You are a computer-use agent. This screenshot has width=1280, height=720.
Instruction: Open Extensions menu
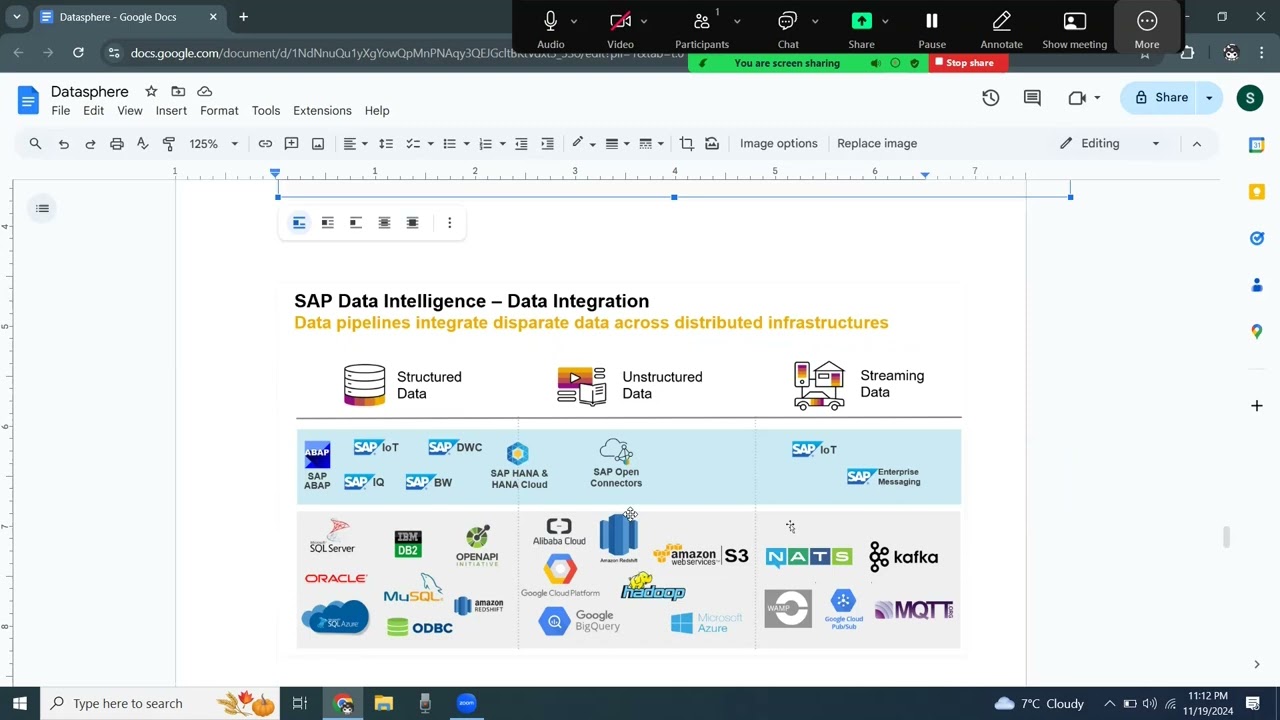[x=322, y=111]
